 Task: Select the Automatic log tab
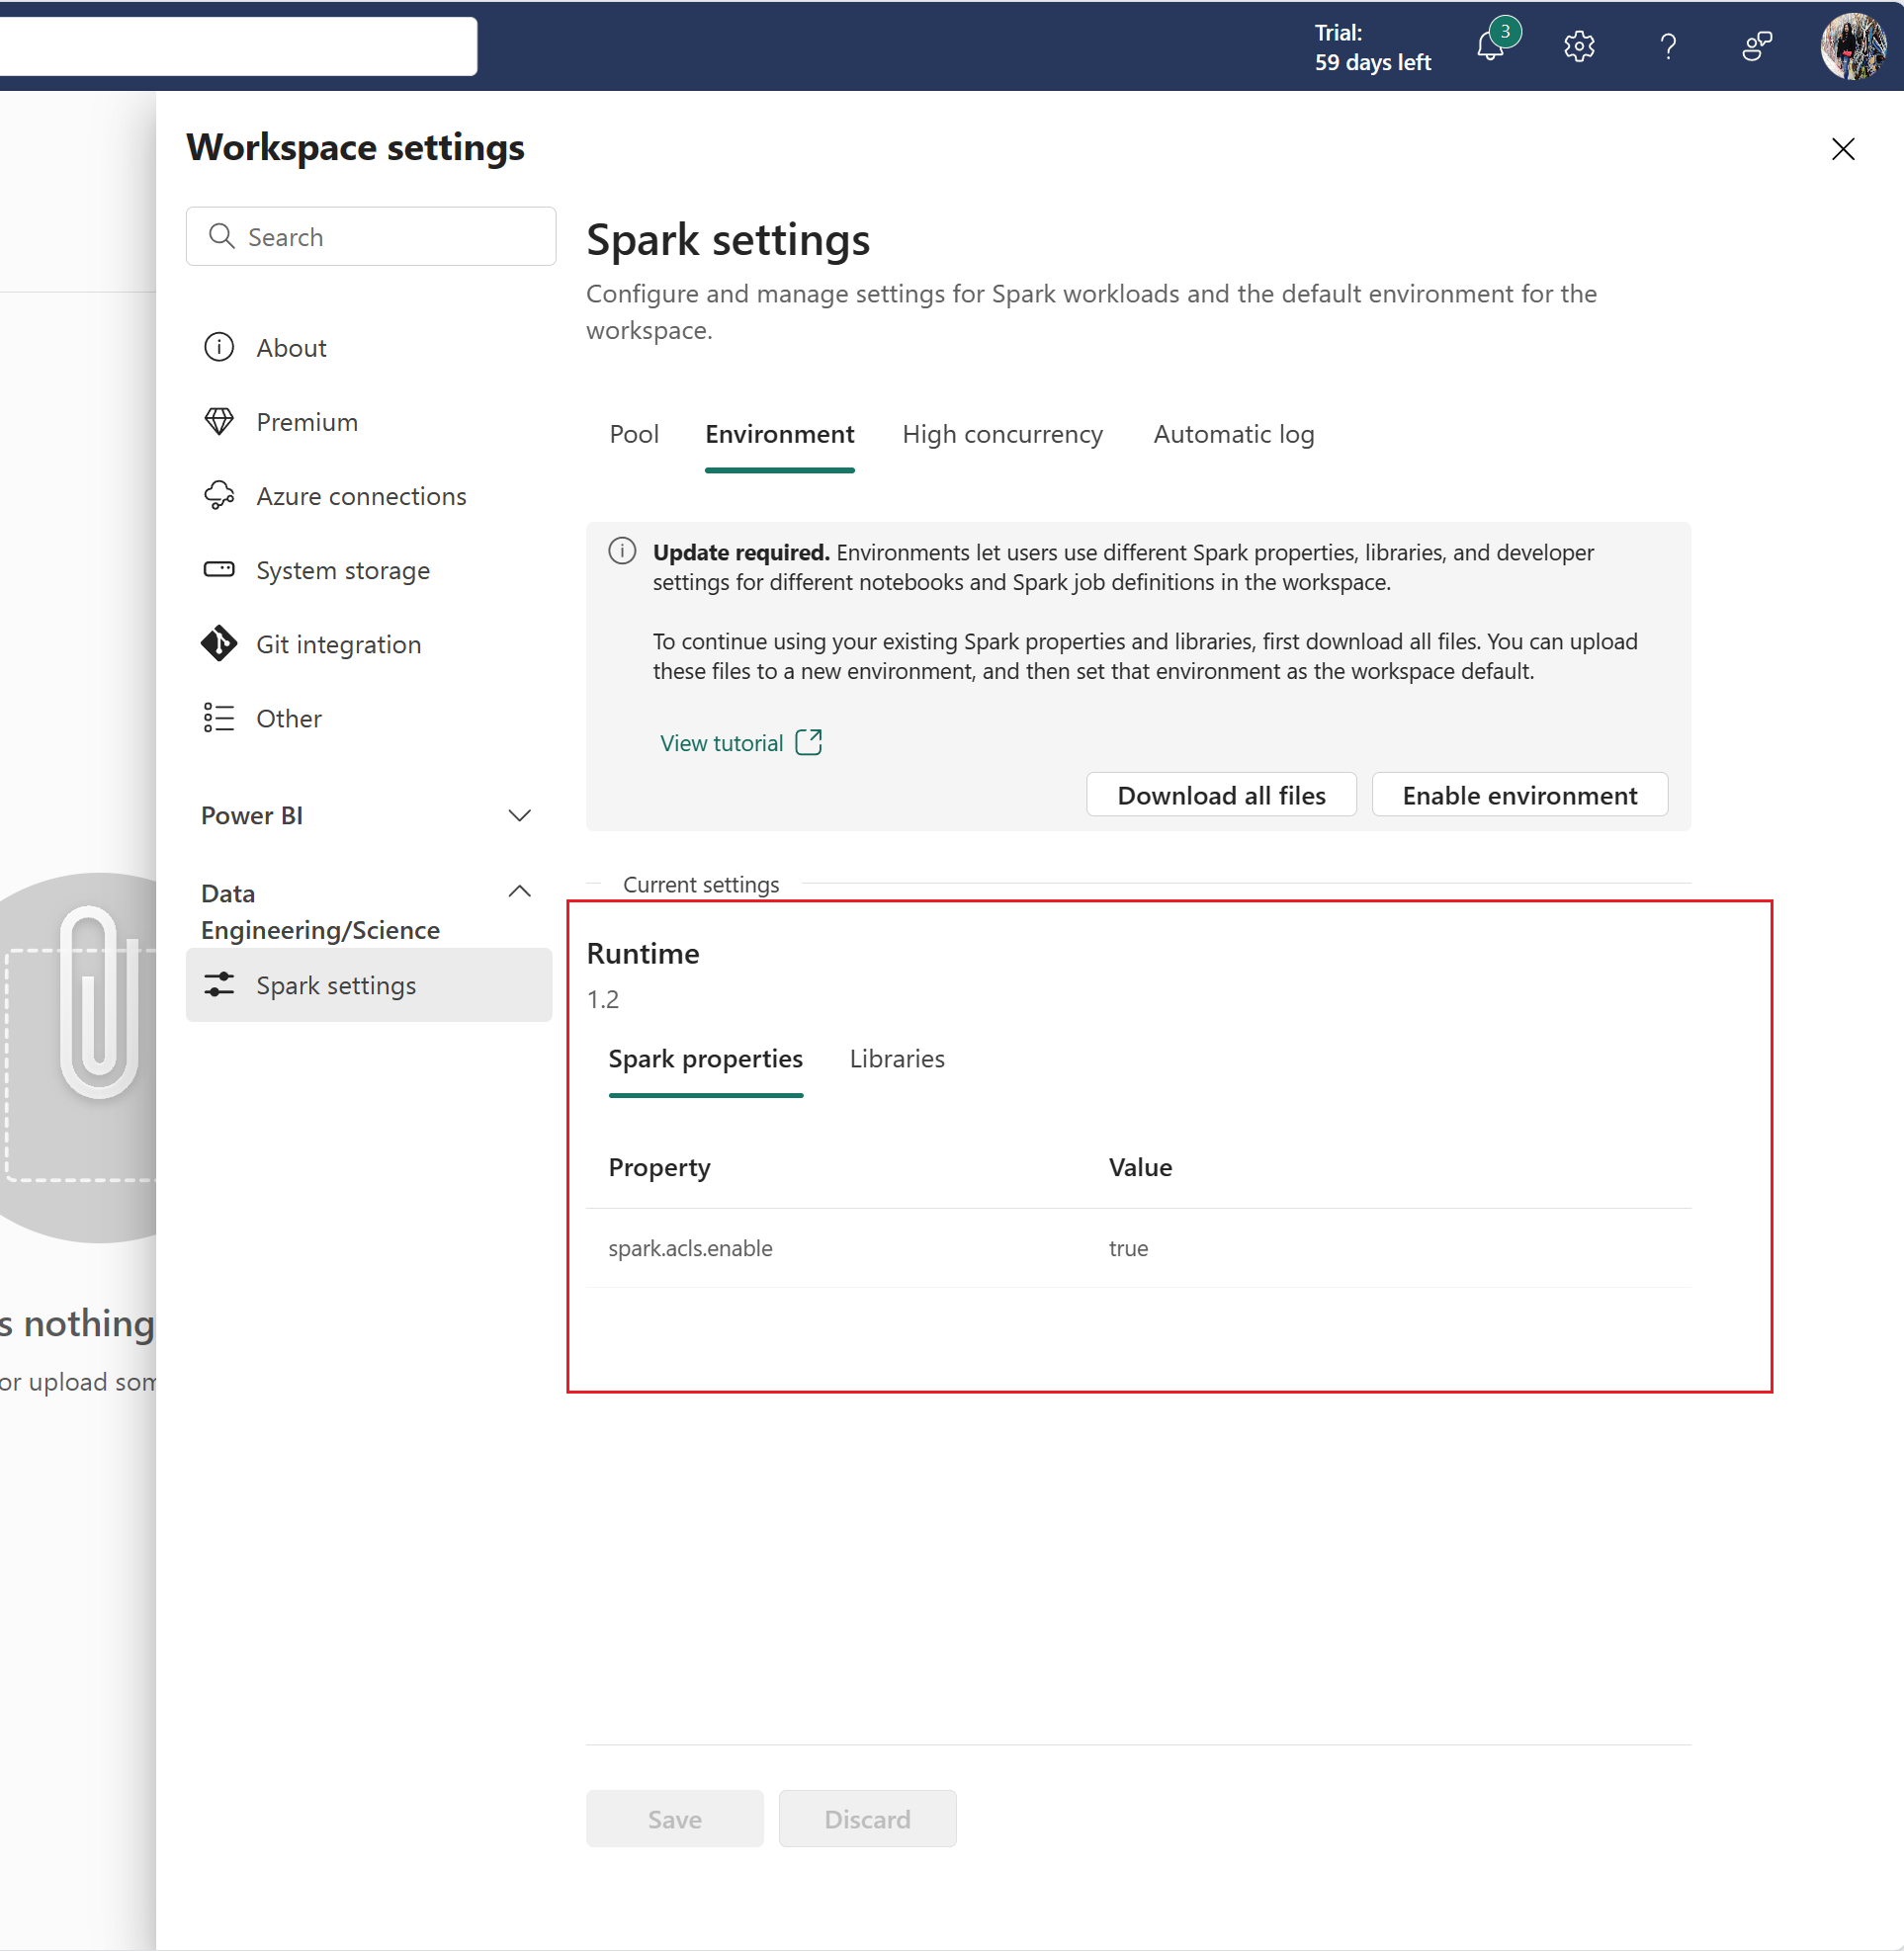point(1233,436)
